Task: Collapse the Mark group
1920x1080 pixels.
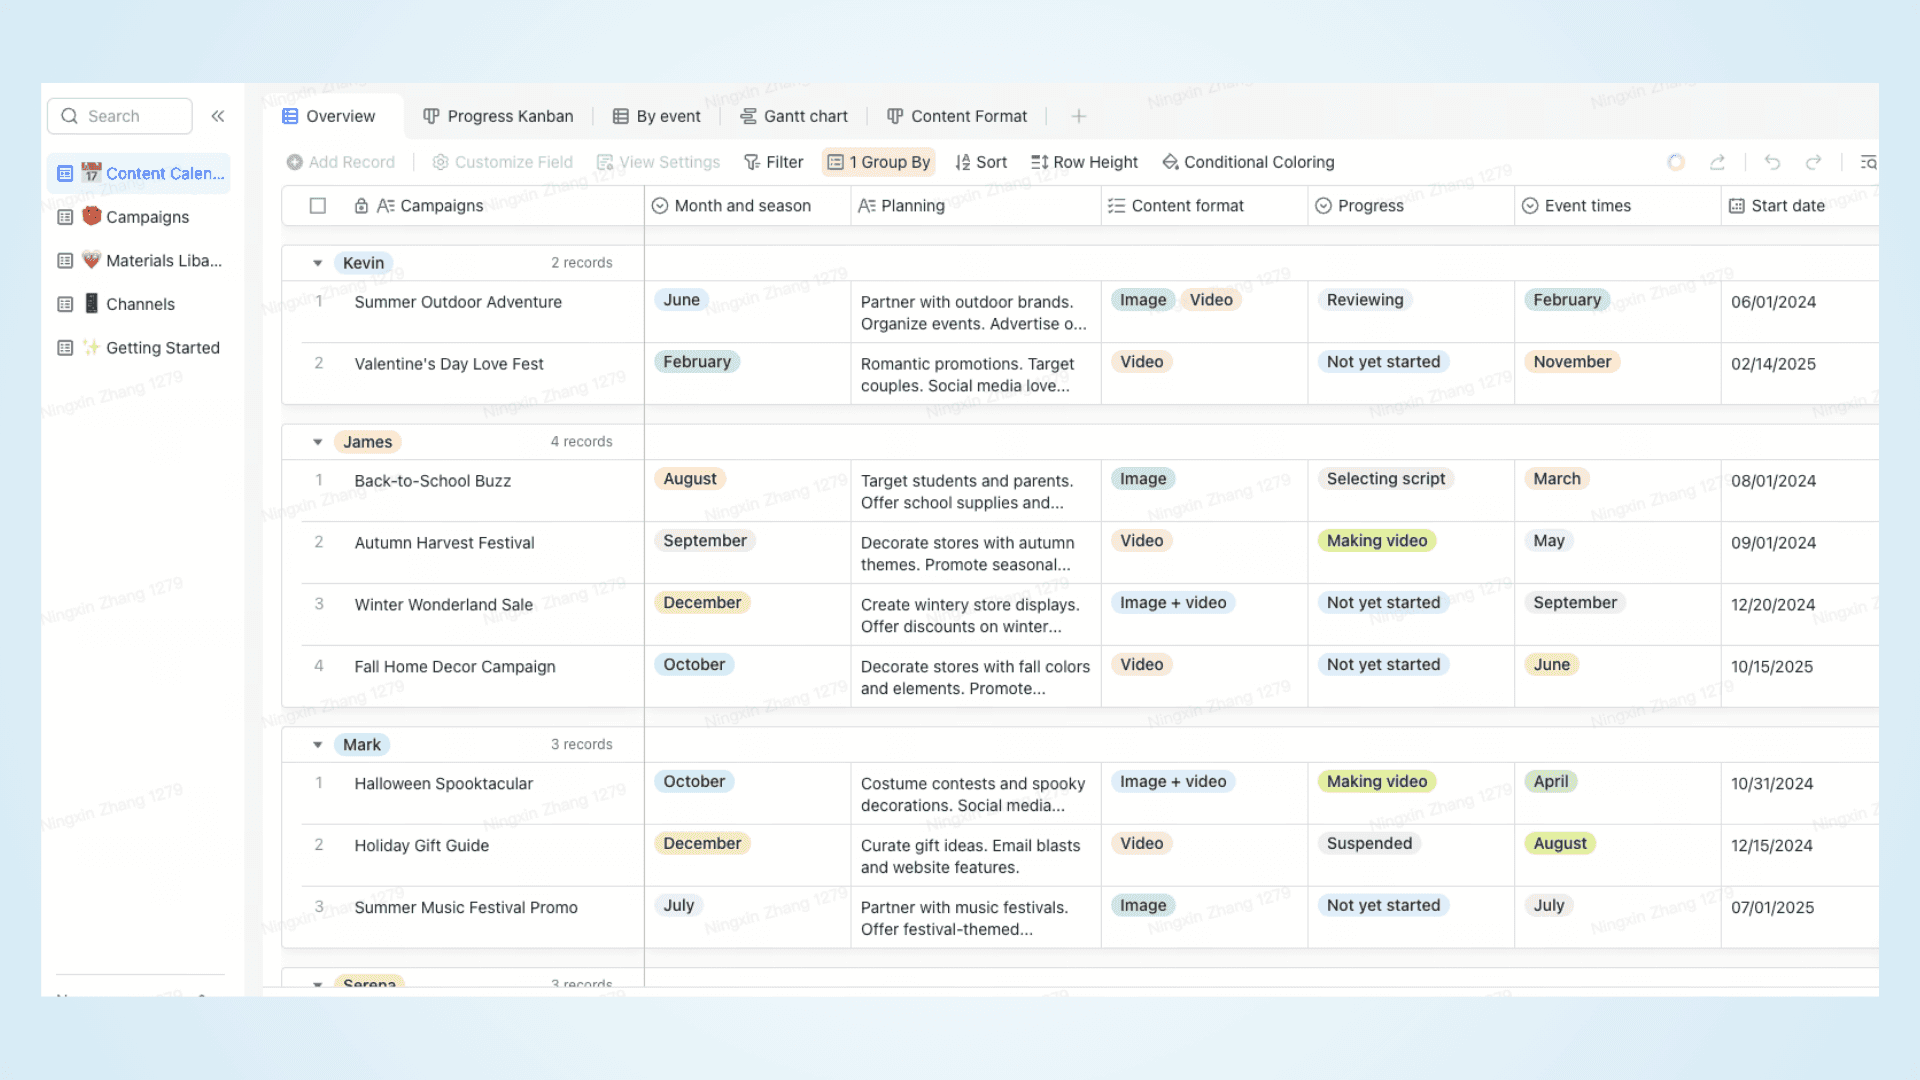Action: [317, 744]
